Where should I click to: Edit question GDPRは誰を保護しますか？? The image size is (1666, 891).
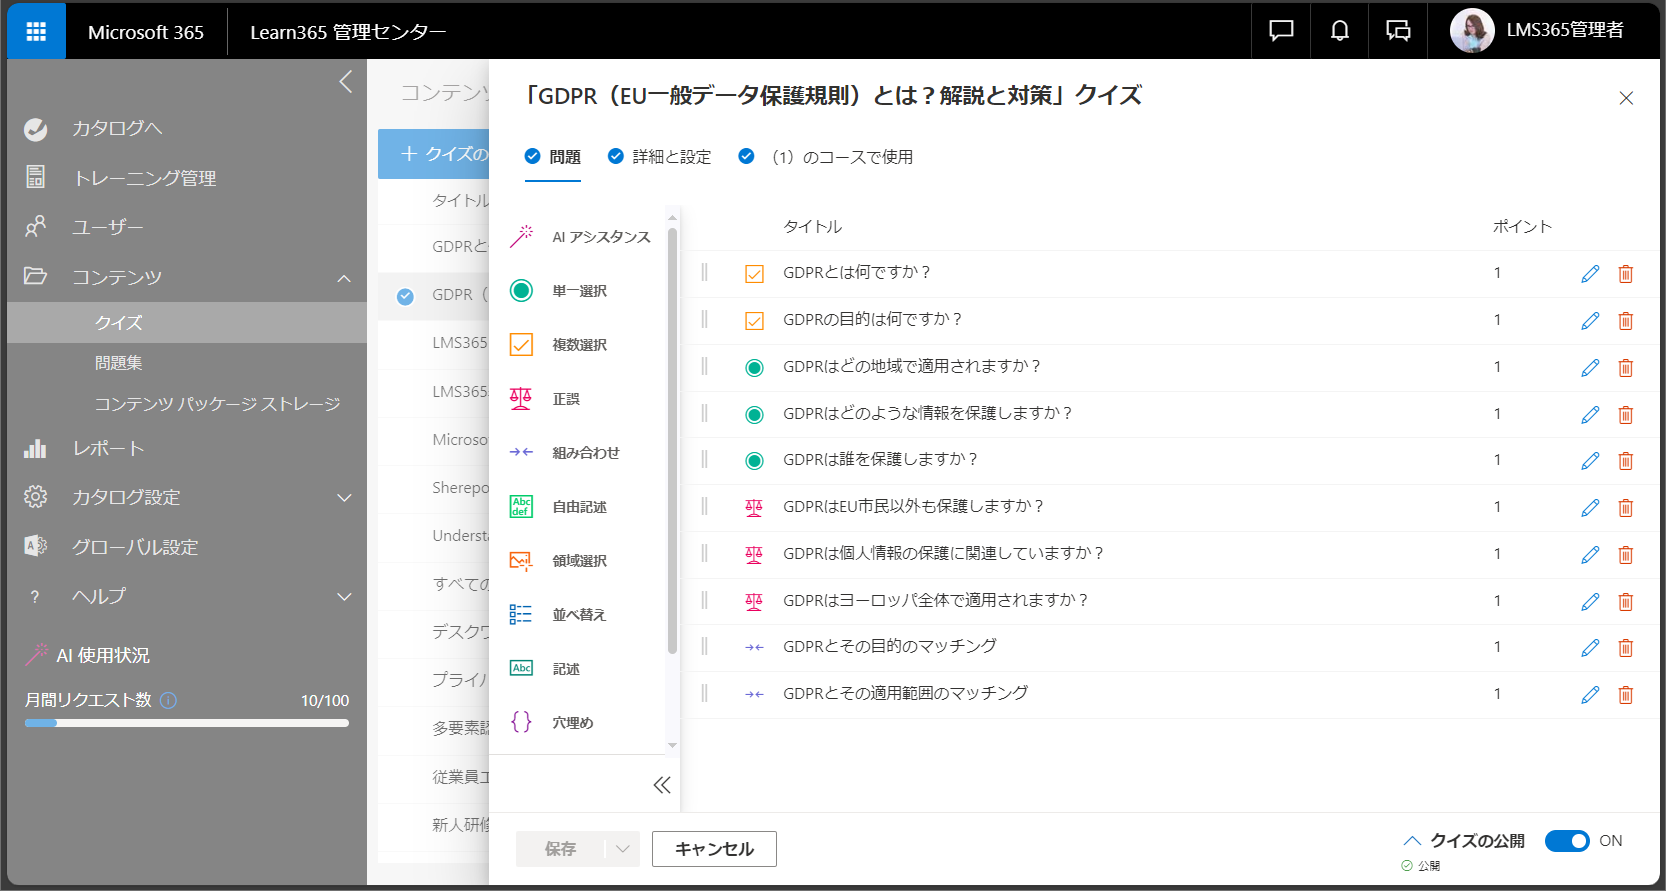(1590, 461)
